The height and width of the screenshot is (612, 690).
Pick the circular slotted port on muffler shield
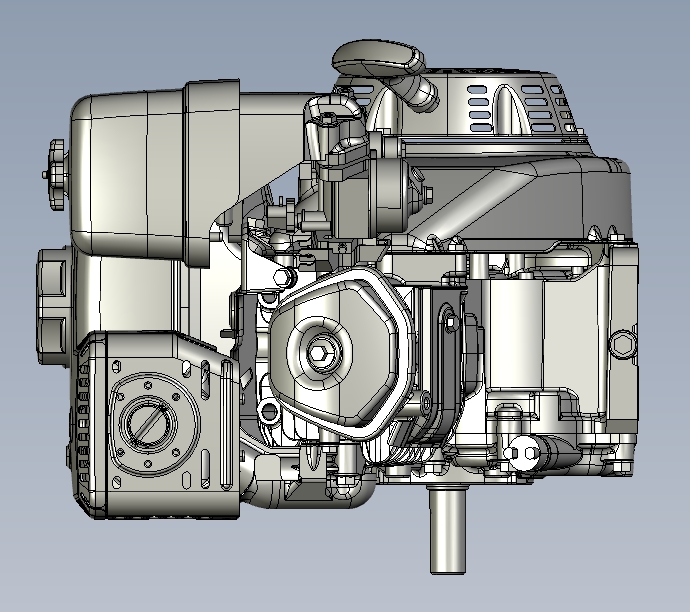click(x=148, y=424)
